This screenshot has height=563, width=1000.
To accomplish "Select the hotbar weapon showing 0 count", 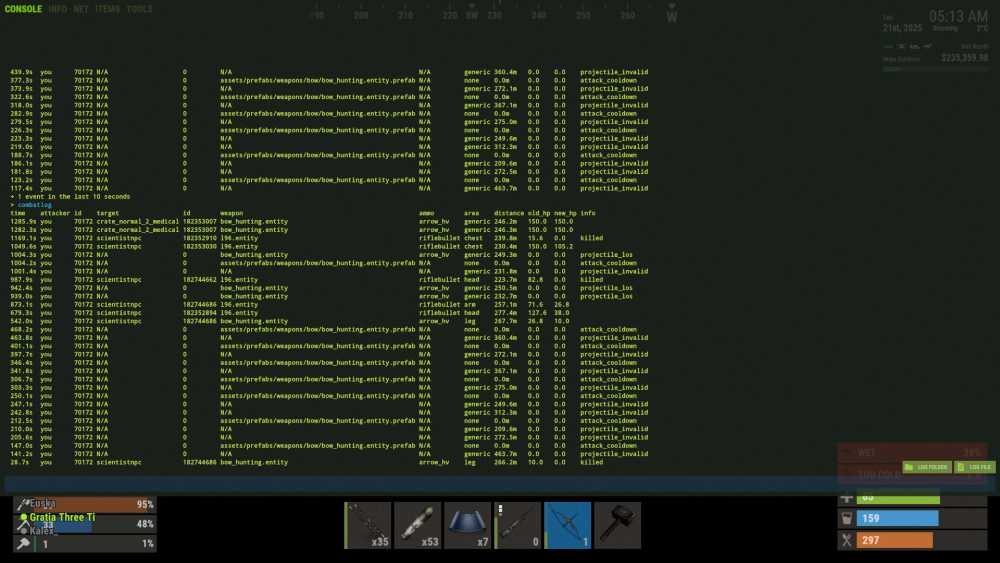I will pos(518,526).
